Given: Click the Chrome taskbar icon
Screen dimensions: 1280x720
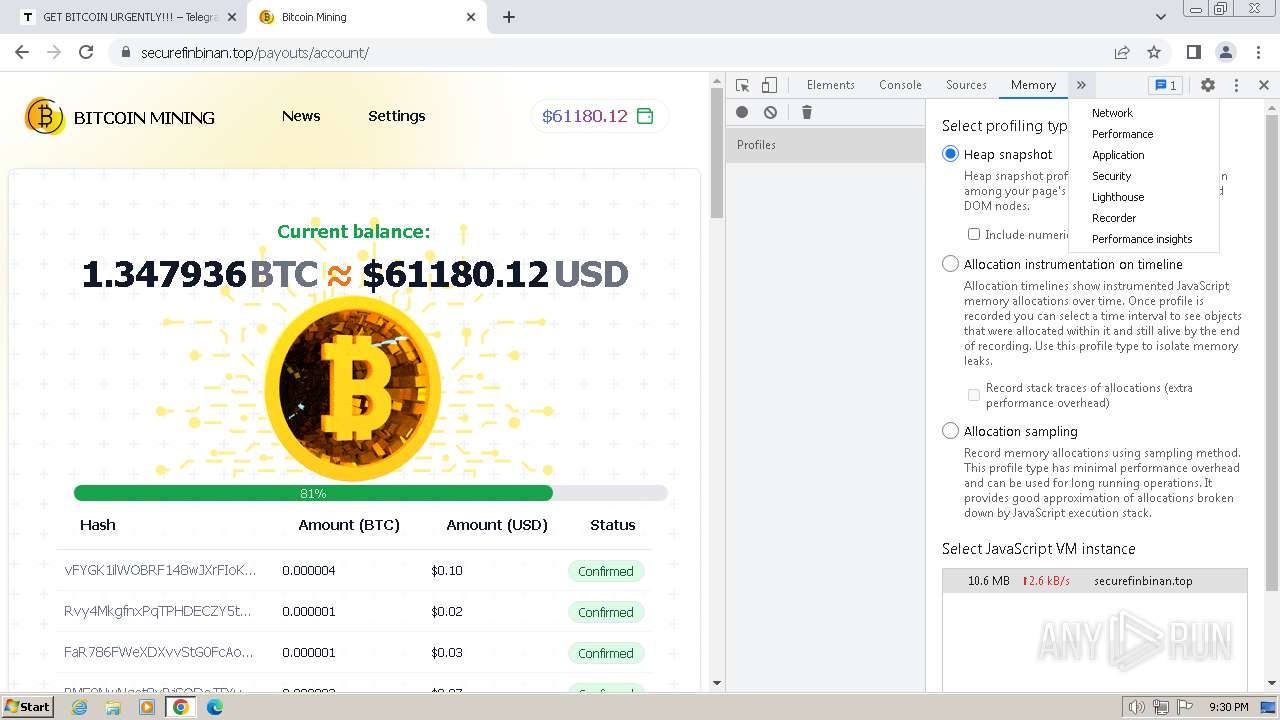Looking at the screenshot, I should 181,707.
